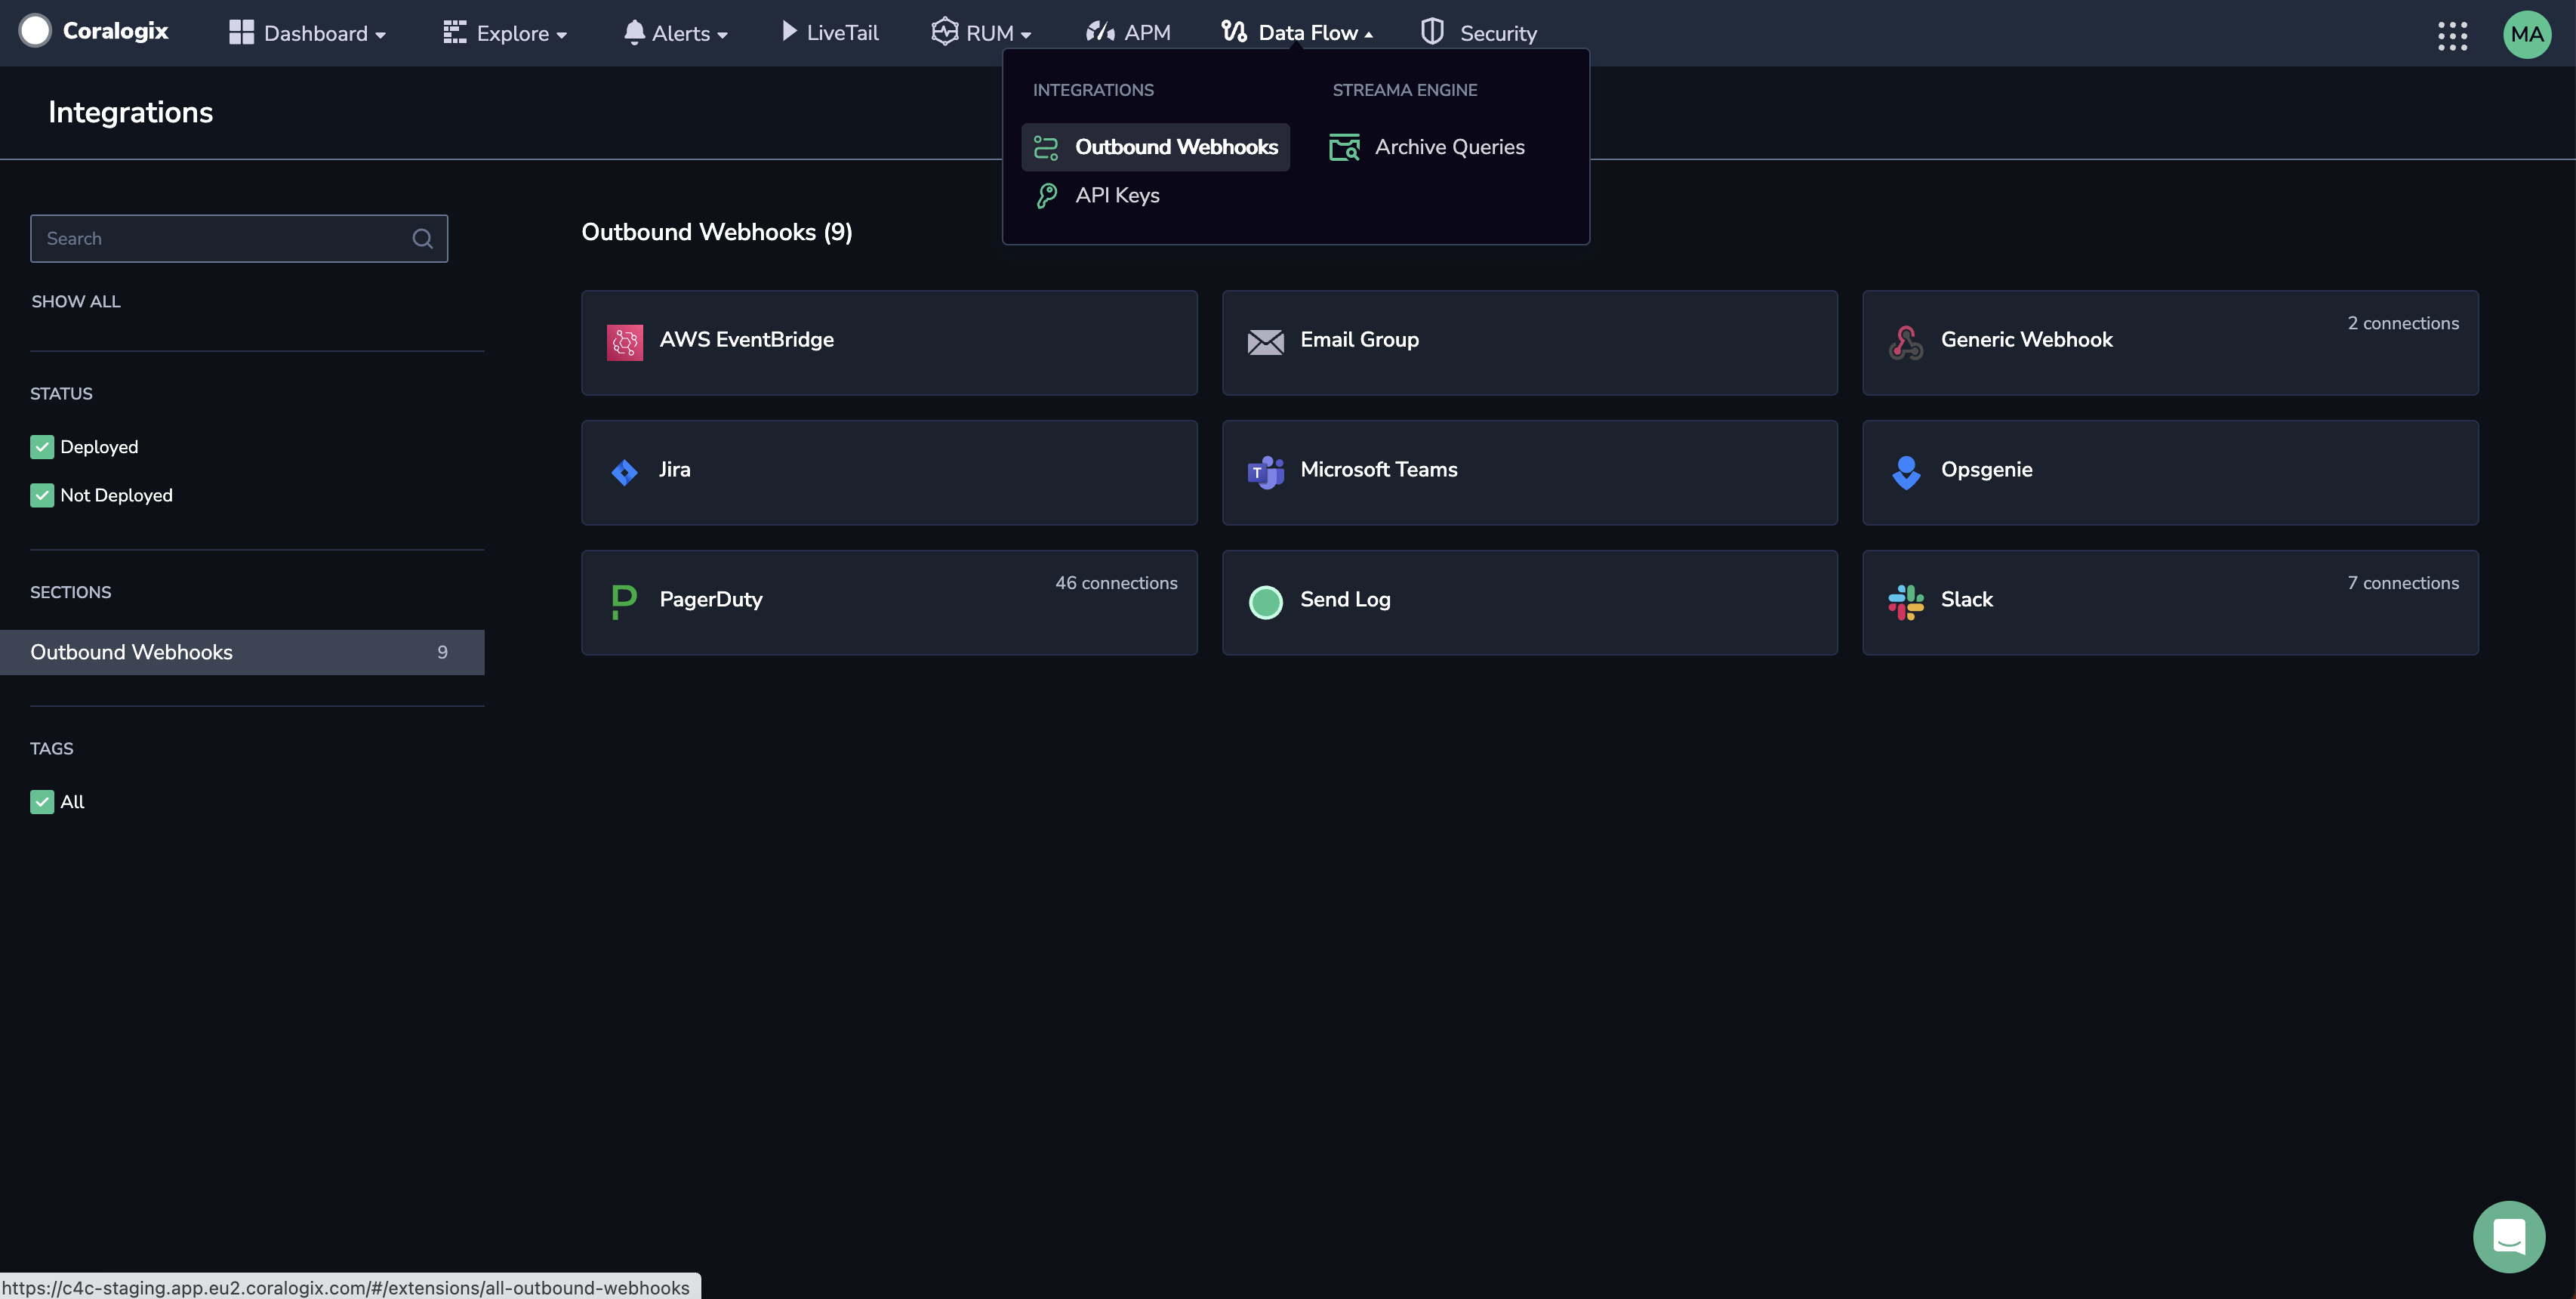Click the Explore icon in navbar
Viewport: 2576px width, 1299px height.
point(455,33)
